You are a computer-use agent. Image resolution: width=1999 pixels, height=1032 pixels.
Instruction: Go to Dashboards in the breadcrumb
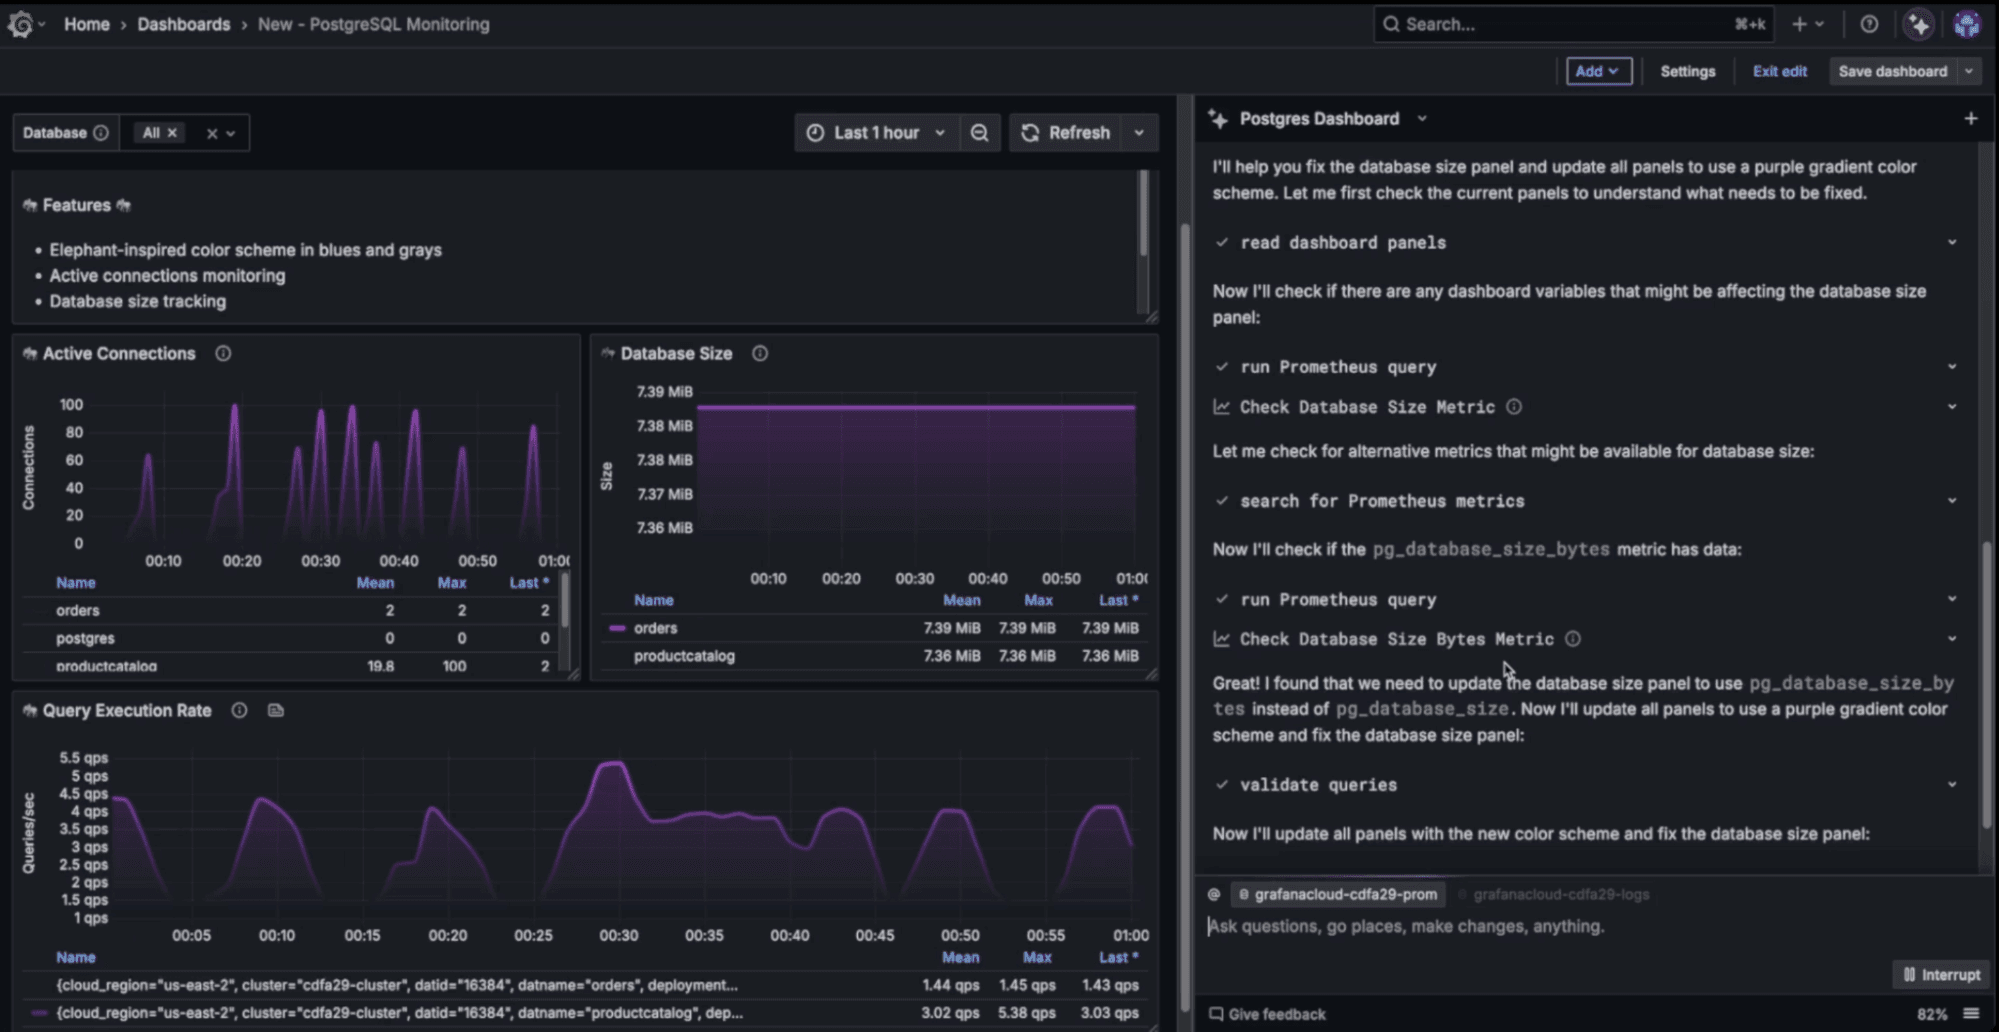(184, 24)
